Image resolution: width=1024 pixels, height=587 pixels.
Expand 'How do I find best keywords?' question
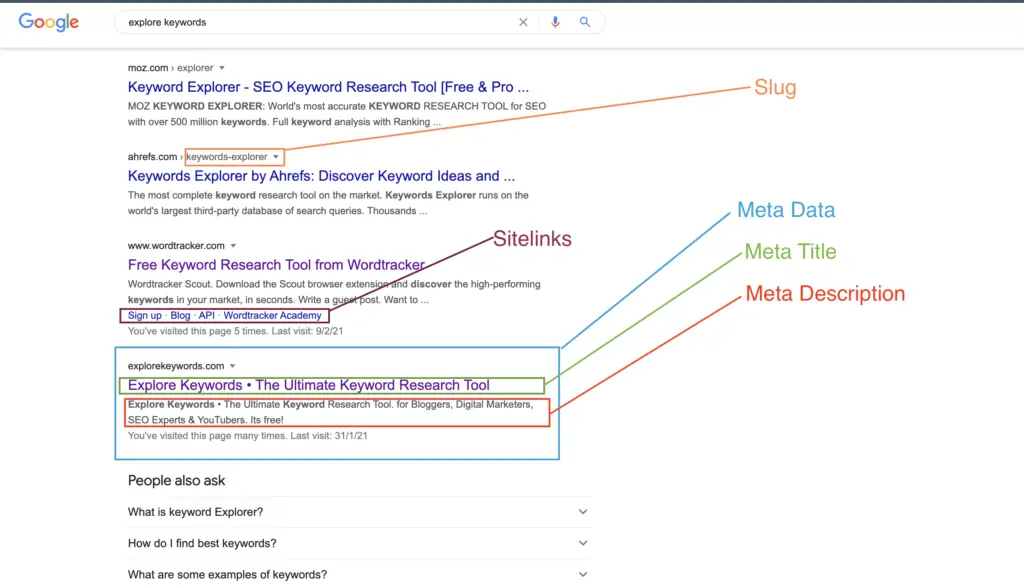359,543
